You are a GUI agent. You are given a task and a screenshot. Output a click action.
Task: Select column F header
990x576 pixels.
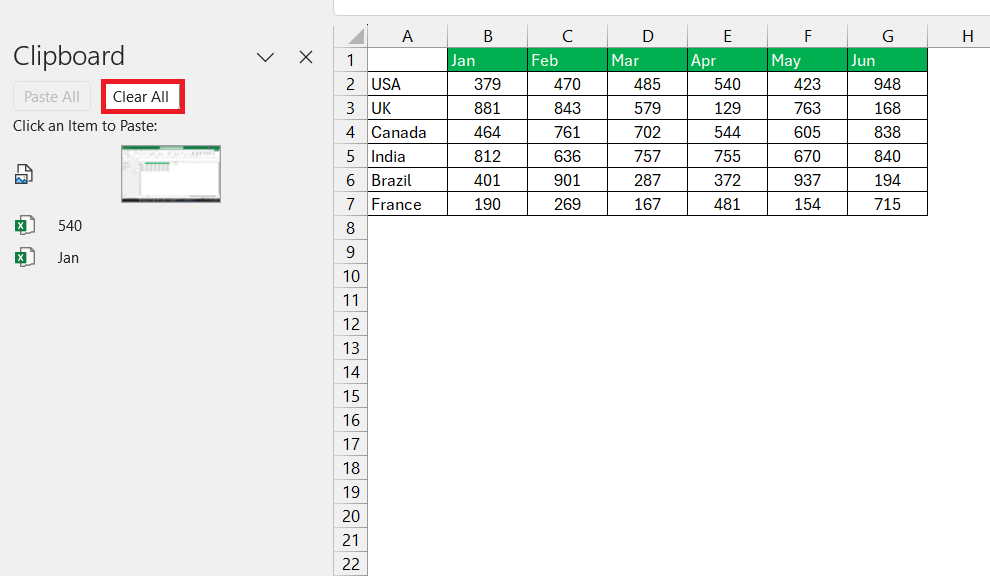point(808,36)
